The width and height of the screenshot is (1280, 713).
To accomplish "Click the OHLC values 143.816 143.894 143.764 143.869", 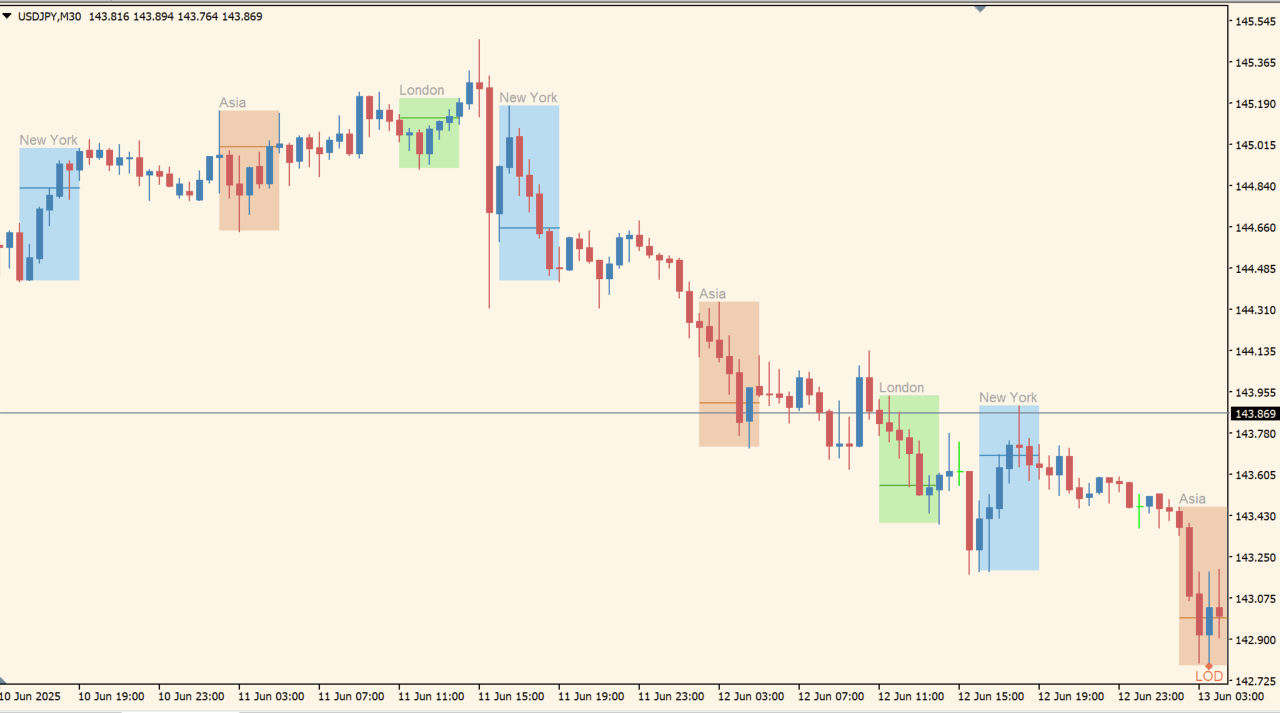I will pyautogui.click(x=175, y=16).
